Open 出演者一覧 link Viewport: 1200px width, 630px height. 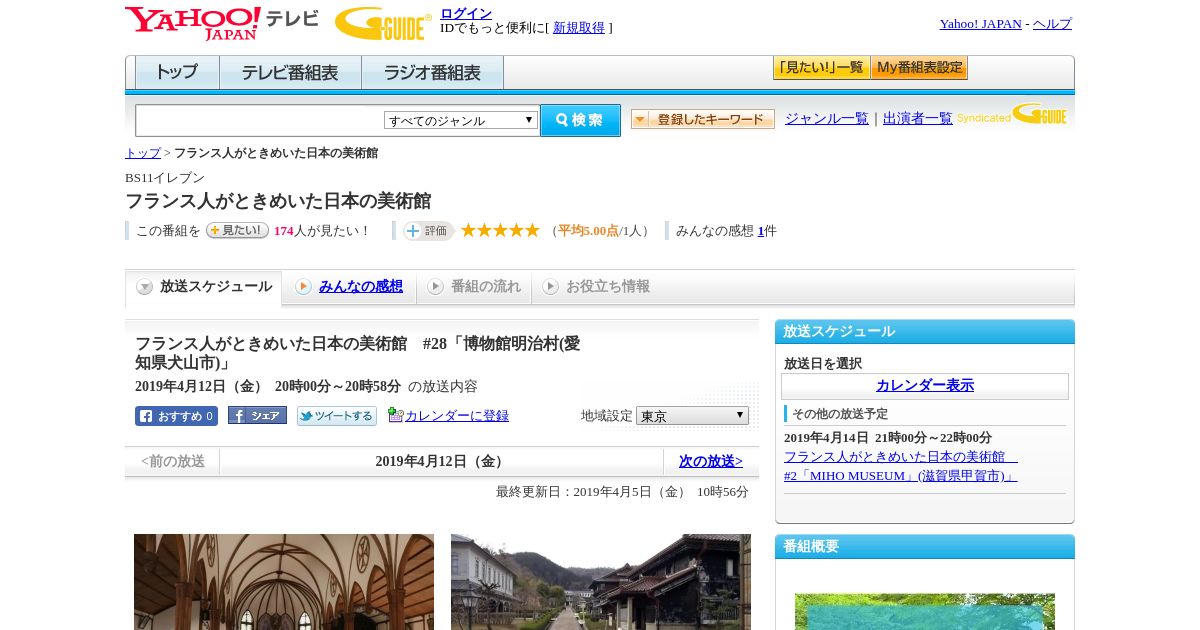918,118
